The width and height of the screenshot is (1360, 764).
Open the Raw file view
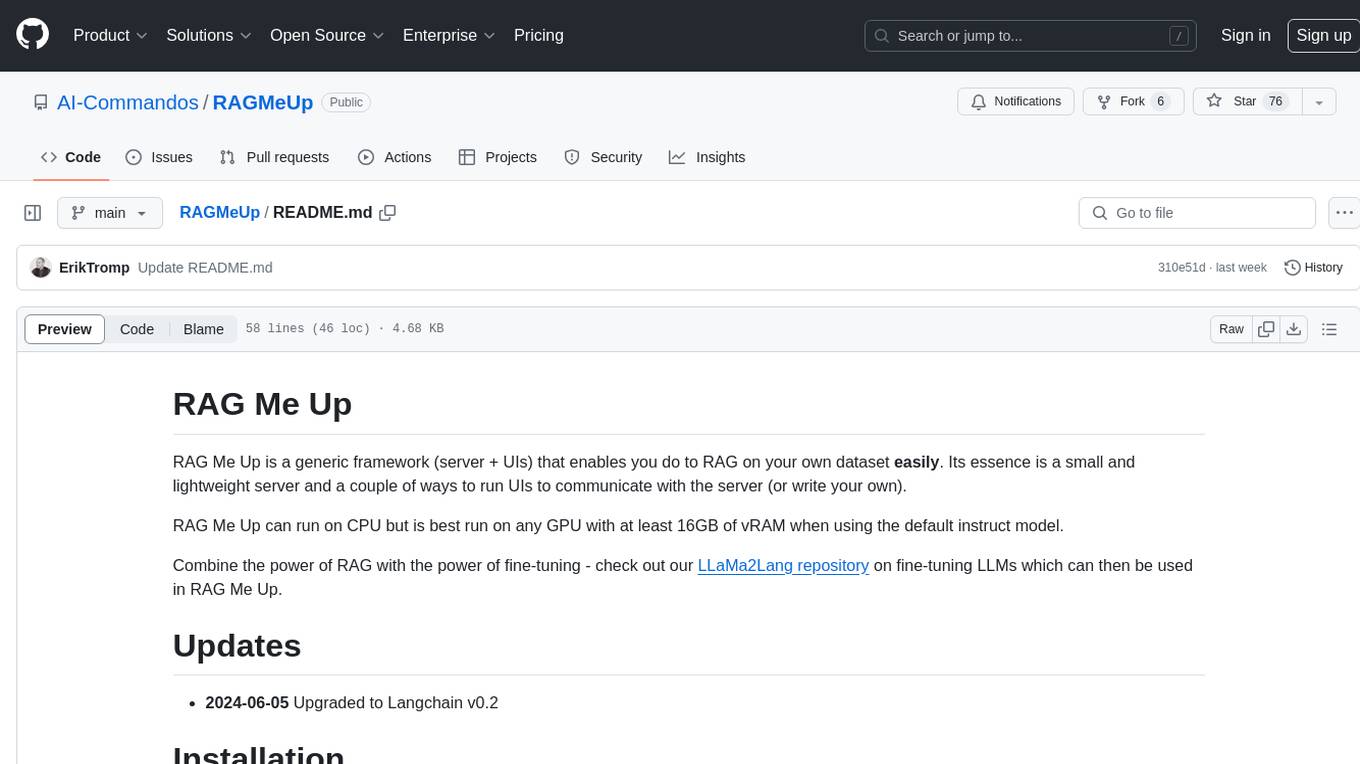pyautogui.click(x=1231, y=329)
